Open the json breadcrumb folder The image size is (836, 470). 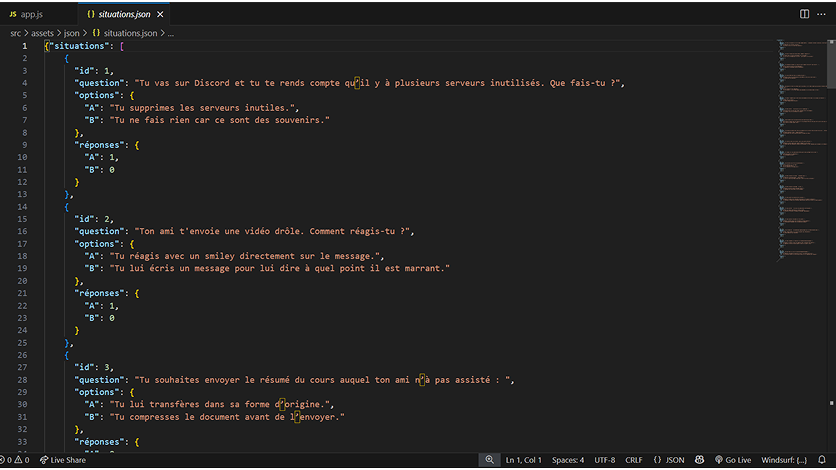pos(71,33)
